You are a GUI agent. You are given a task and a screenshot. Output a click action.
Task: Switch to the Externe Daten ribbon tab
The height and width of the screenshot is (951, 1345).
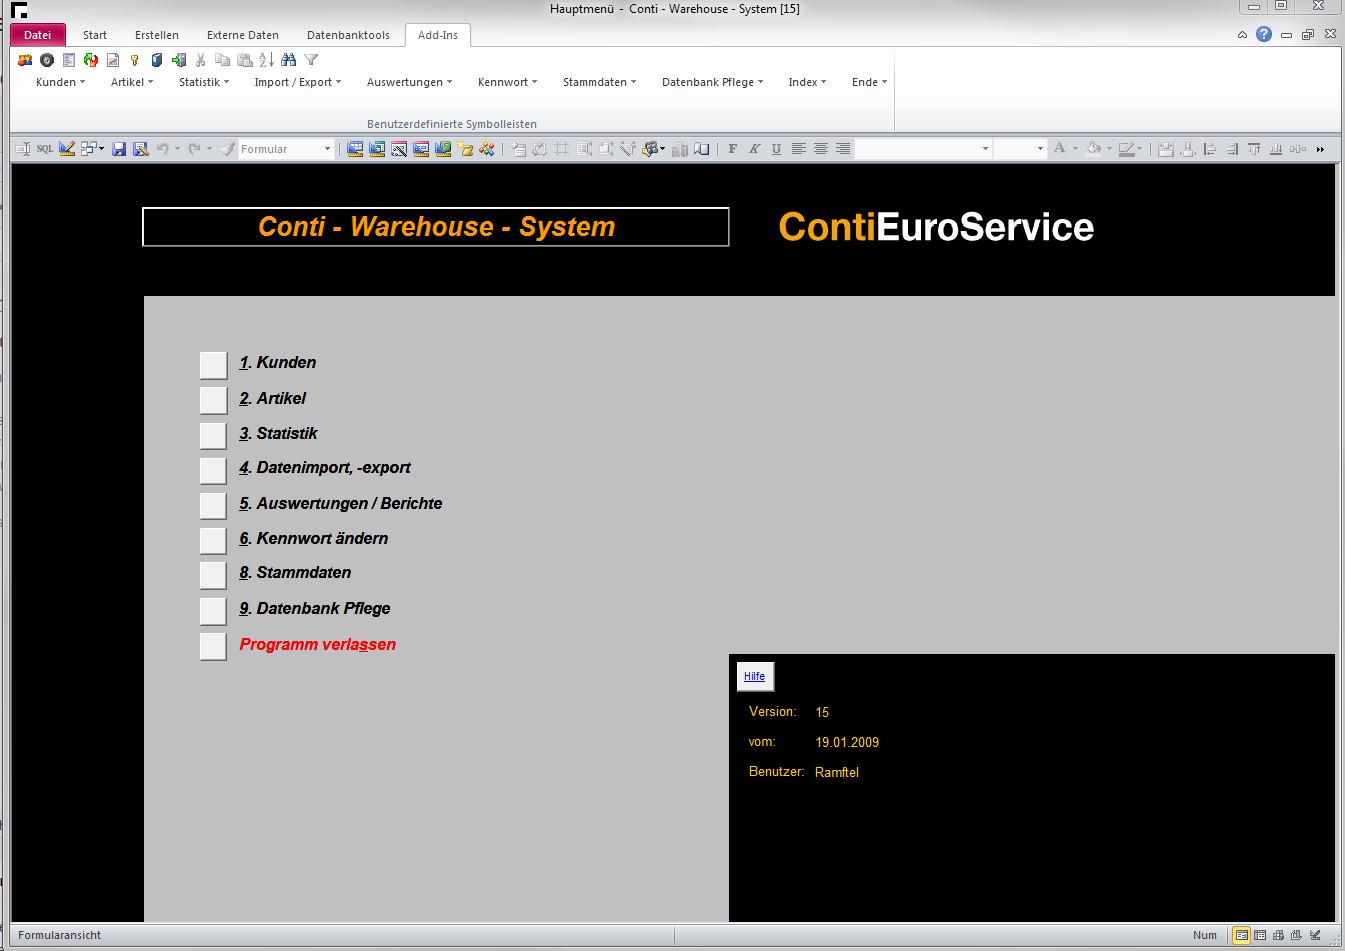(243, 35)
